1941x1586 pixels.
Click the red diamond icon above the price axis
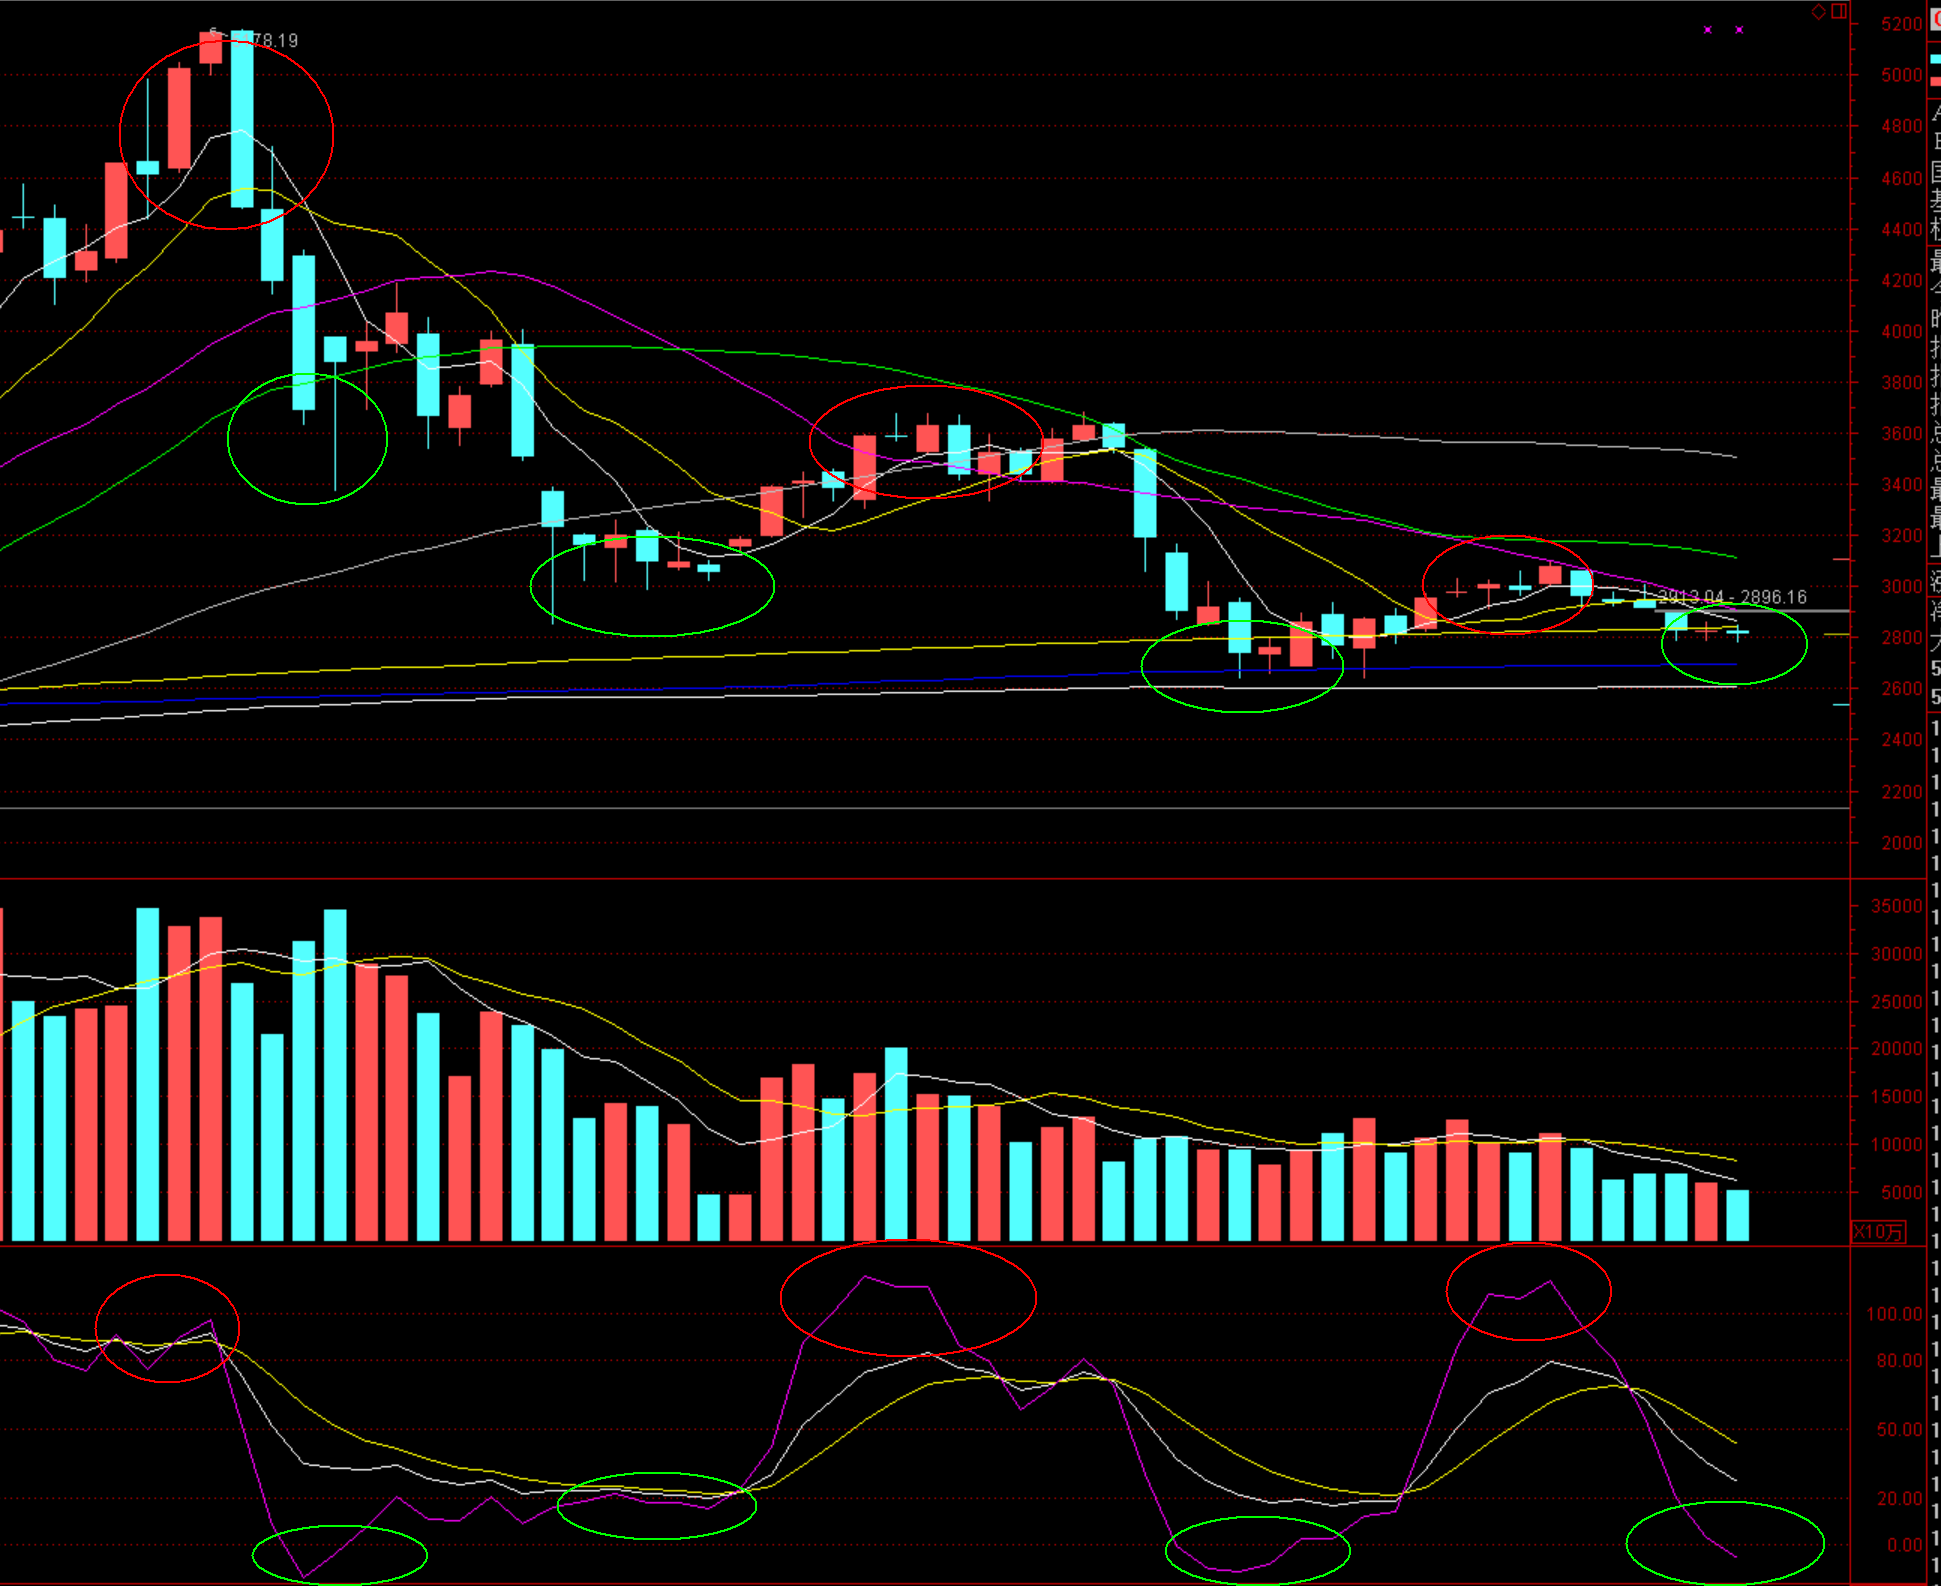coord(1818,12)
